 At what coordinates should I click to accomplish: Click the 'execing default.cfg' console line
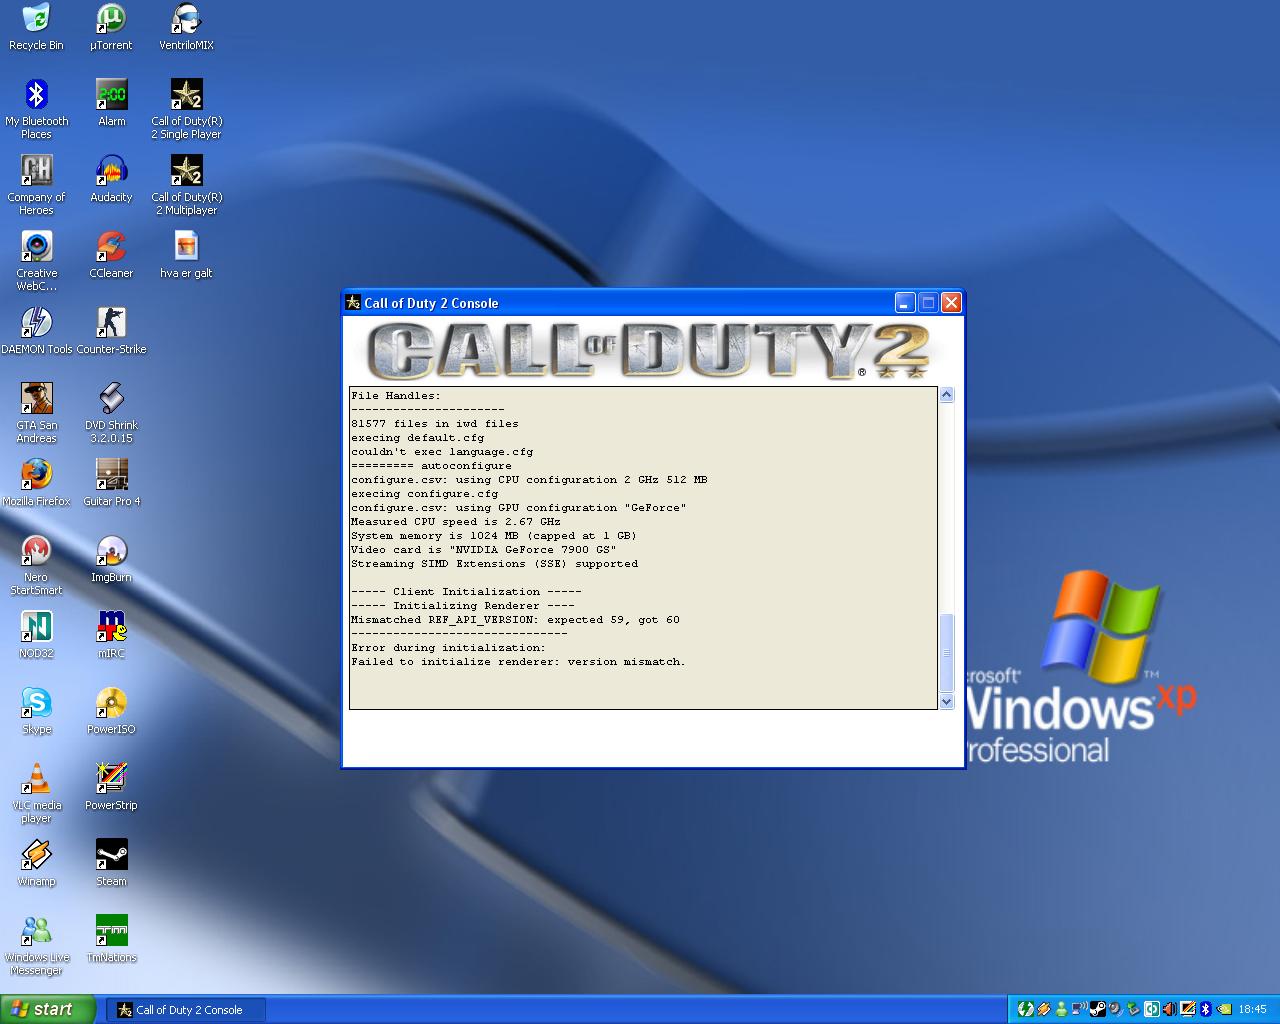point(417,438)
